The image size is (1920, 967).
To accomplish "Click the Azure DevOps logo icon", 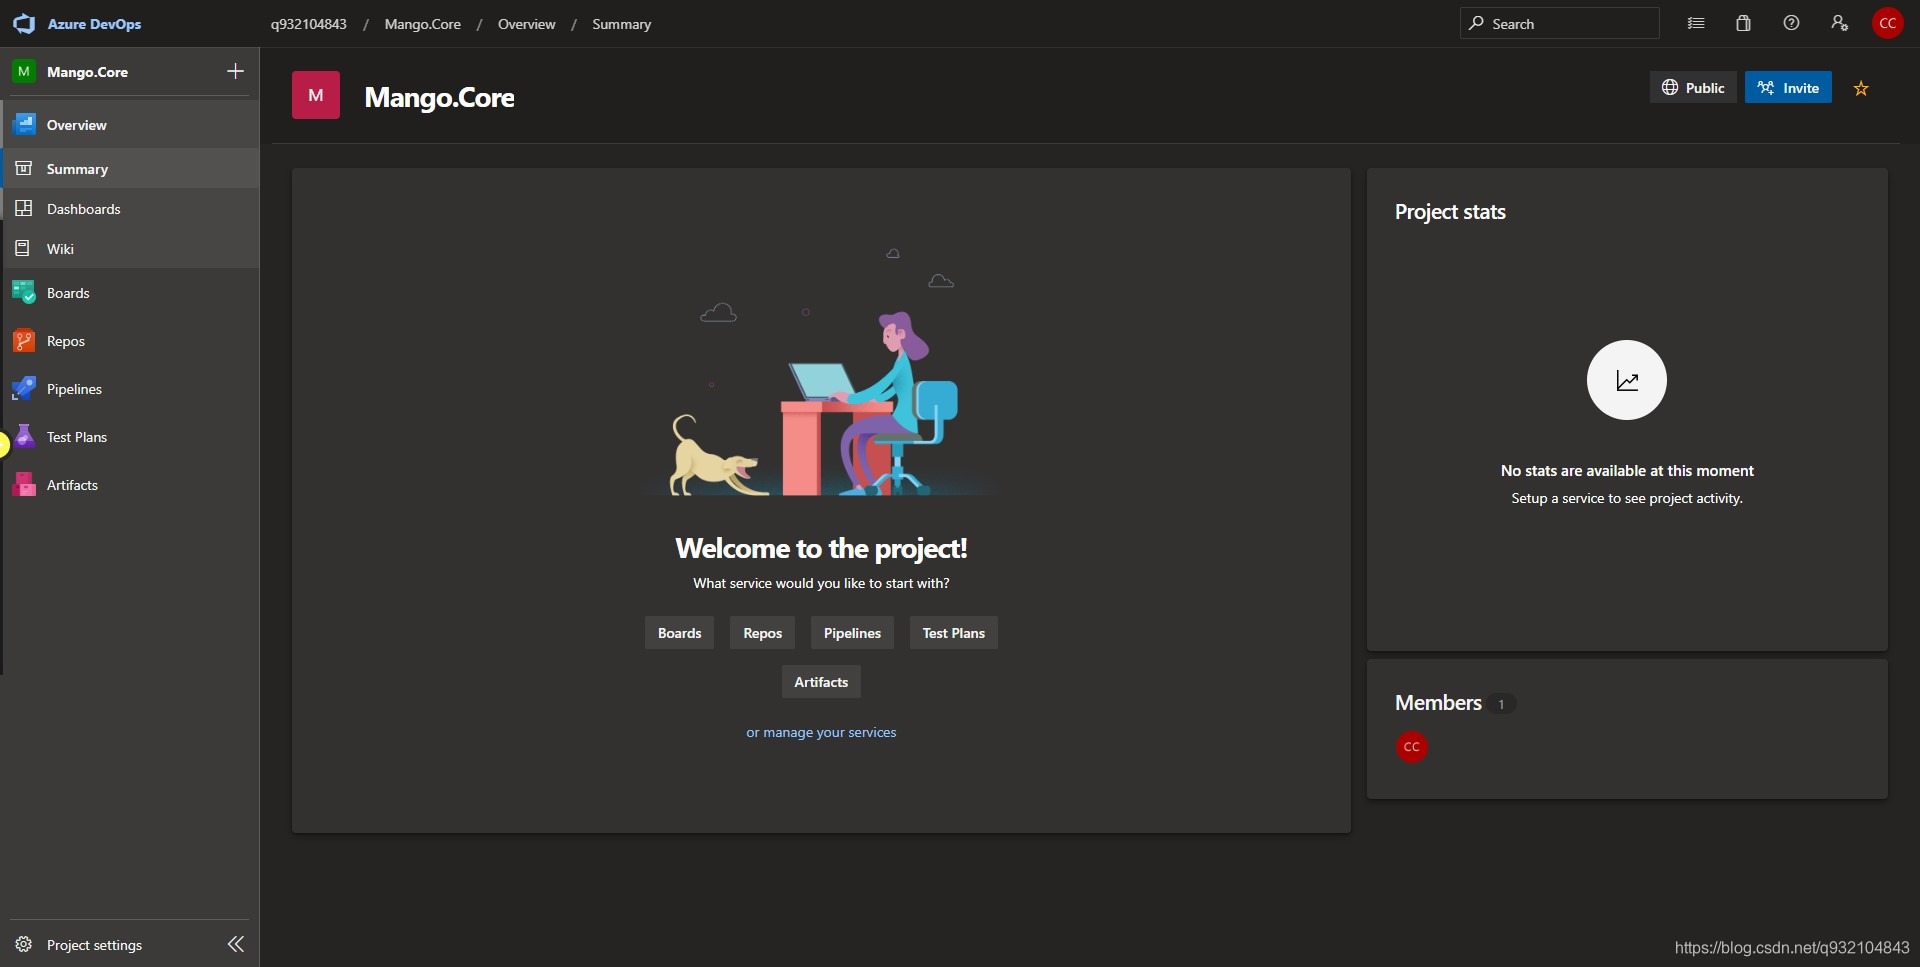I will pyautogui.click(x=24, y=23).
